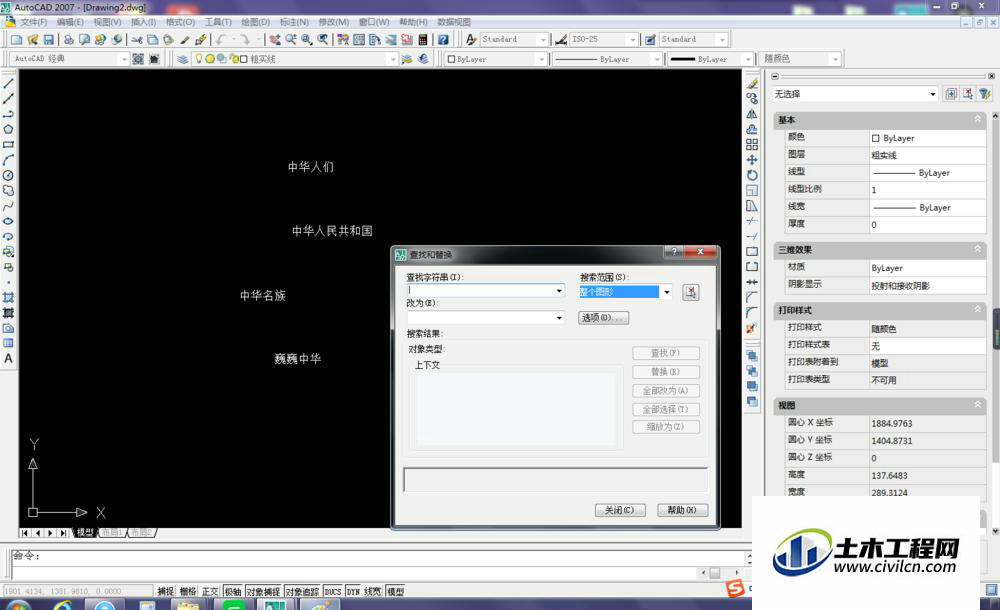Click the 选项(O)... button
The width and height of the screenshot is (1000, 610).
(603, 317)
